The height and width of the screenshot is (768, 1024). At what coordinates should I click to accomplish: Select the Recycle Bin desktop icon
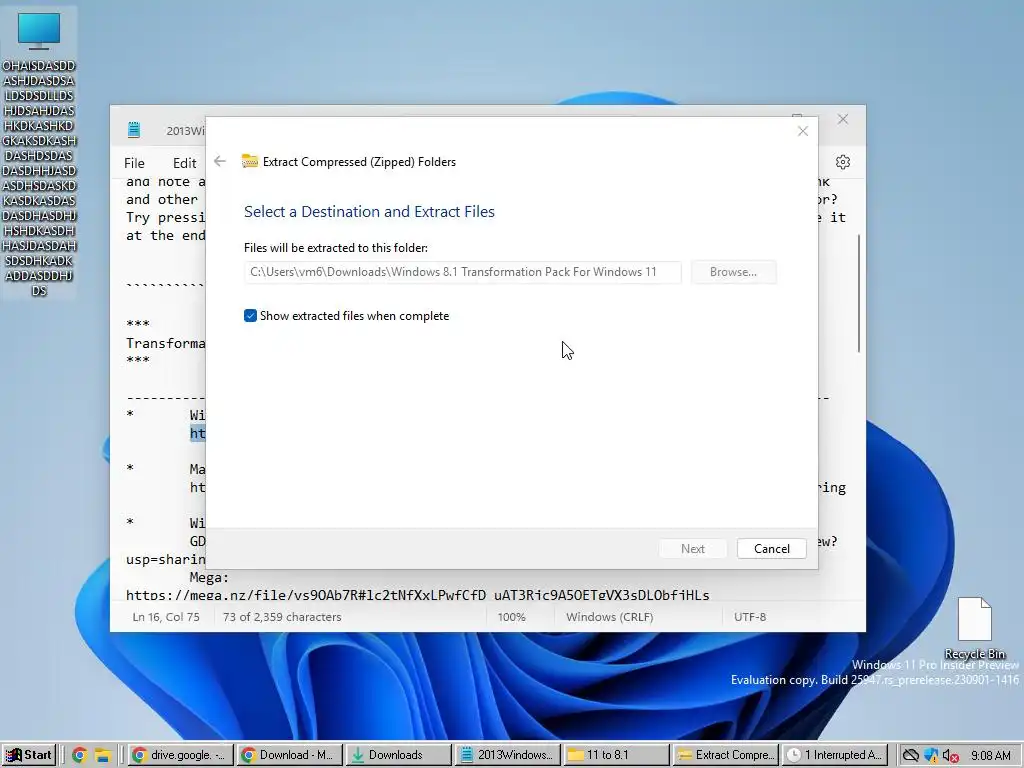click(974, 628)
